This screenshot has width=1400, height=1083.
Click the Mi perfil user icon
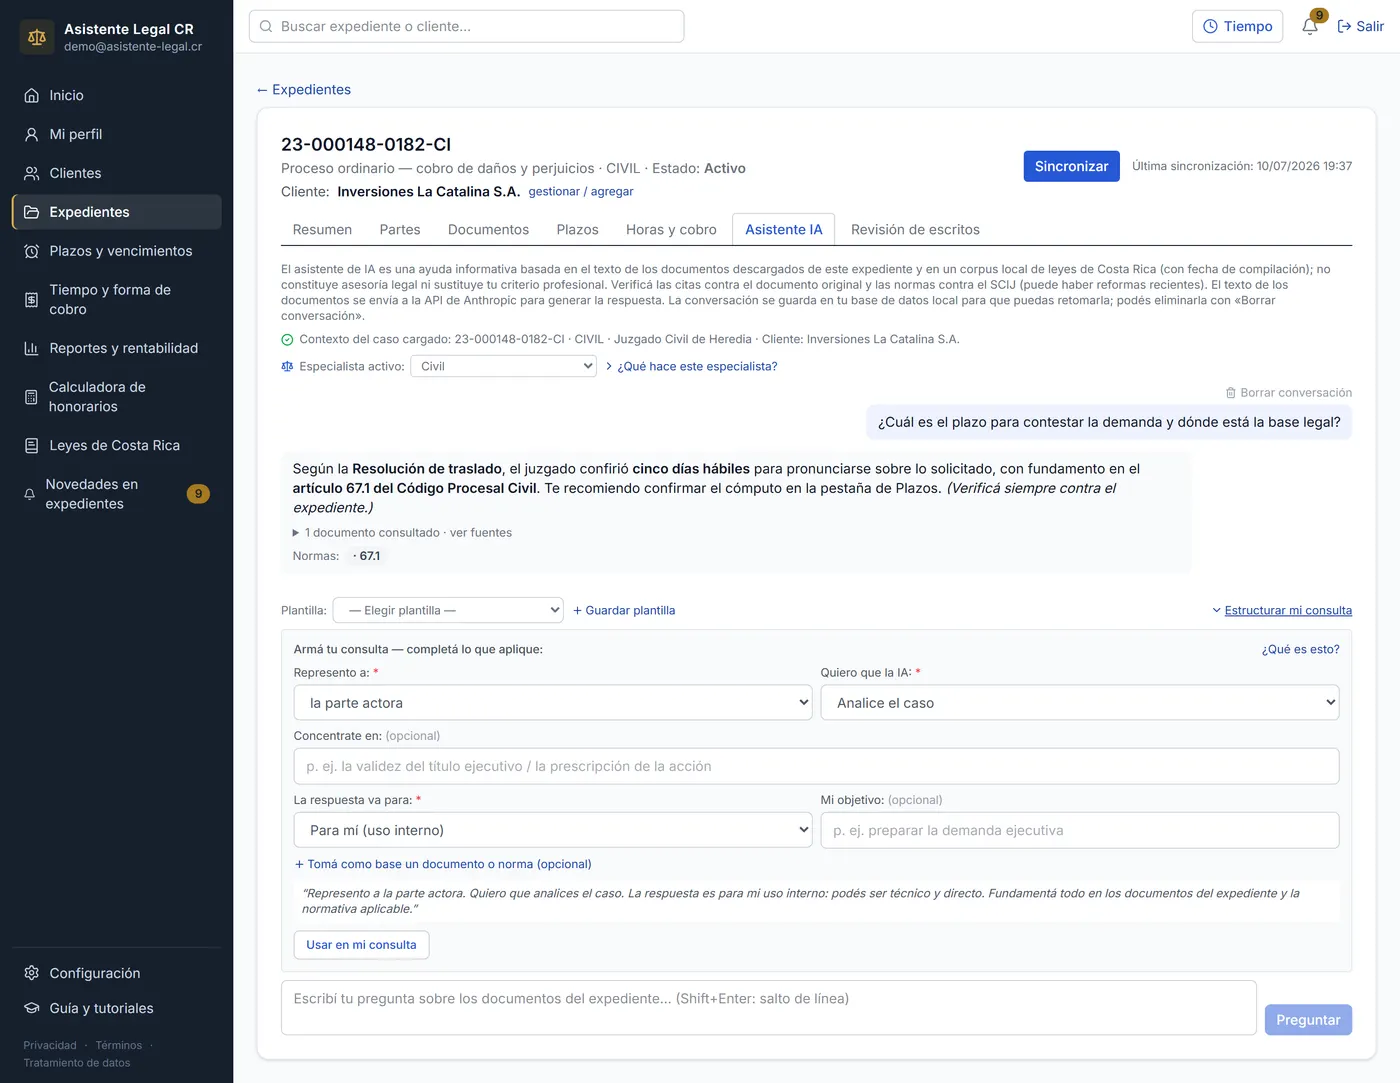click(x=31, y=135)
